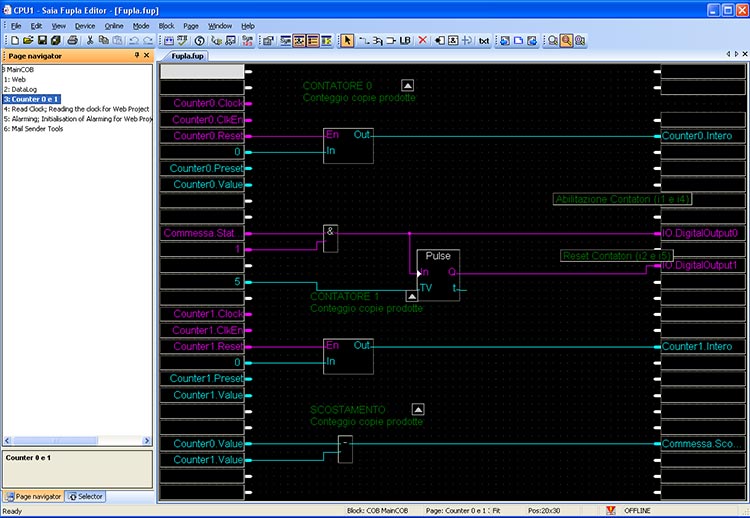Select page 6: Mail Sender Tools

coord(33,129)
